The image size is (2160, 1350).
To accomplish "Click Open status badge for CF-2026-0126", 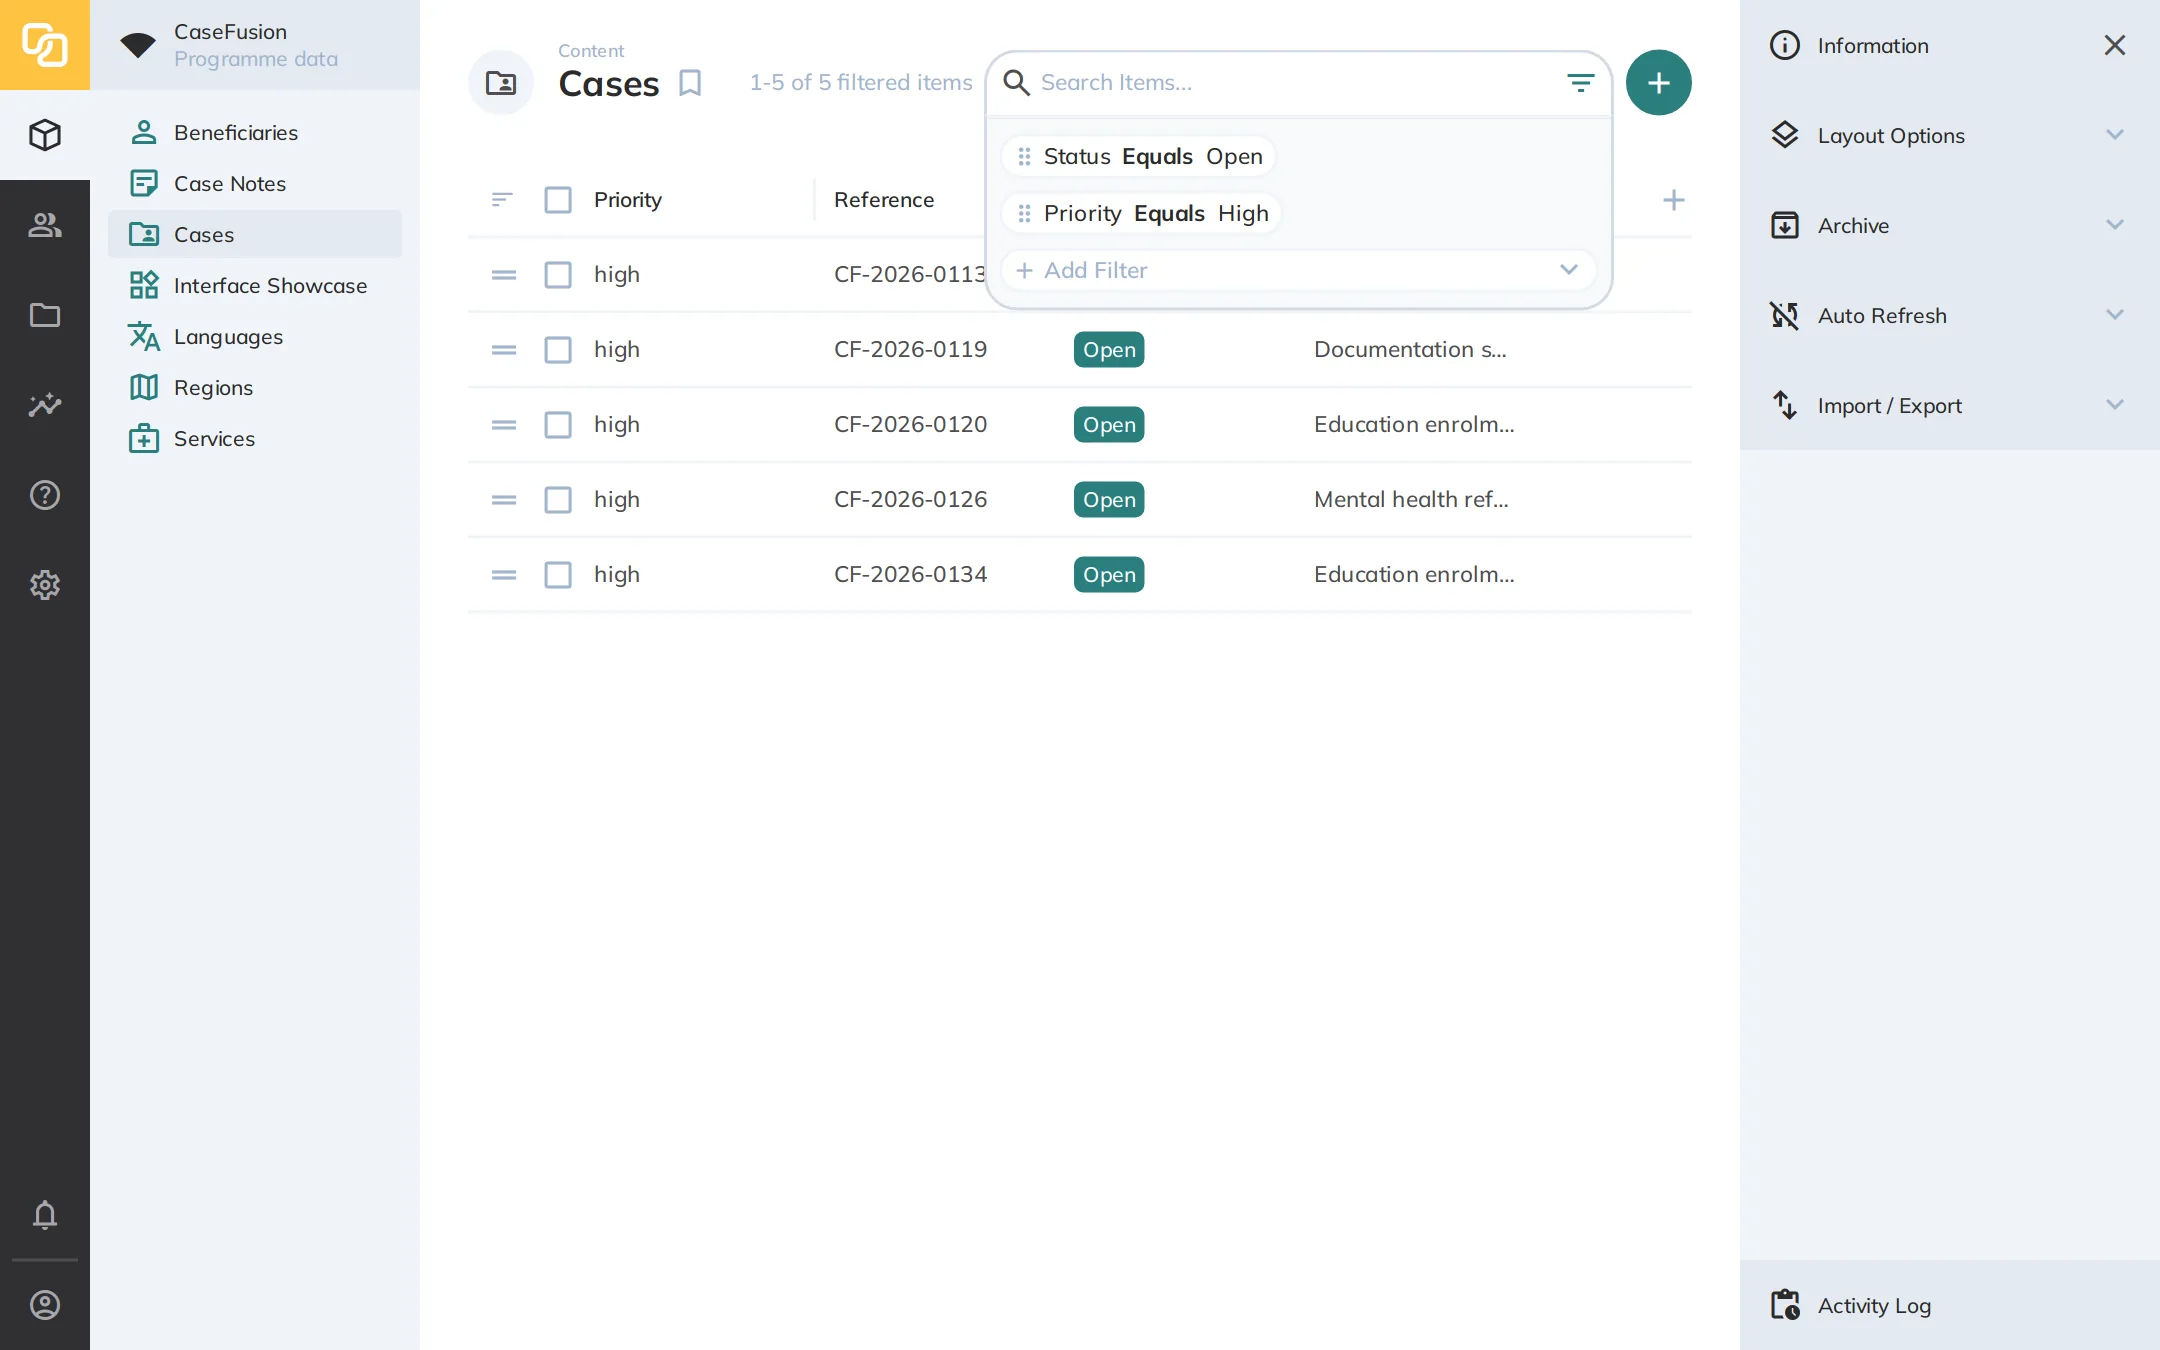I will pos(1109,500).
